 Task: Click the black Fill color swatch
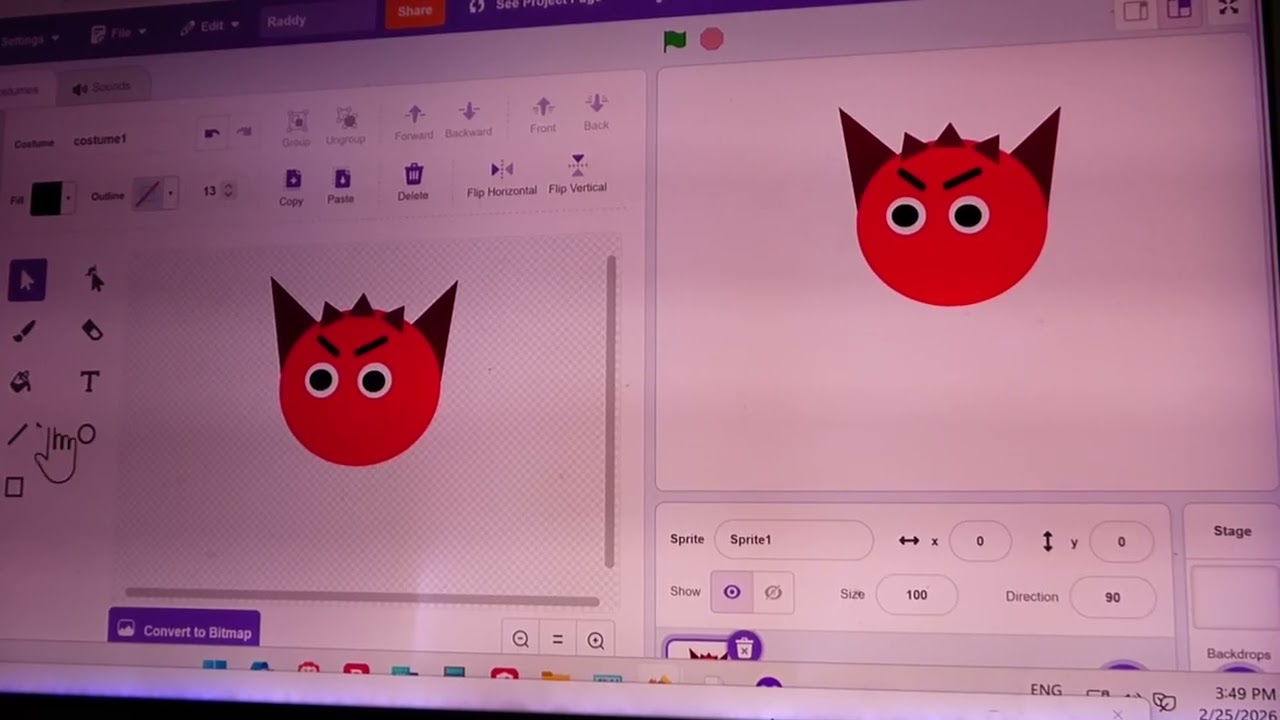pos(45,198)
